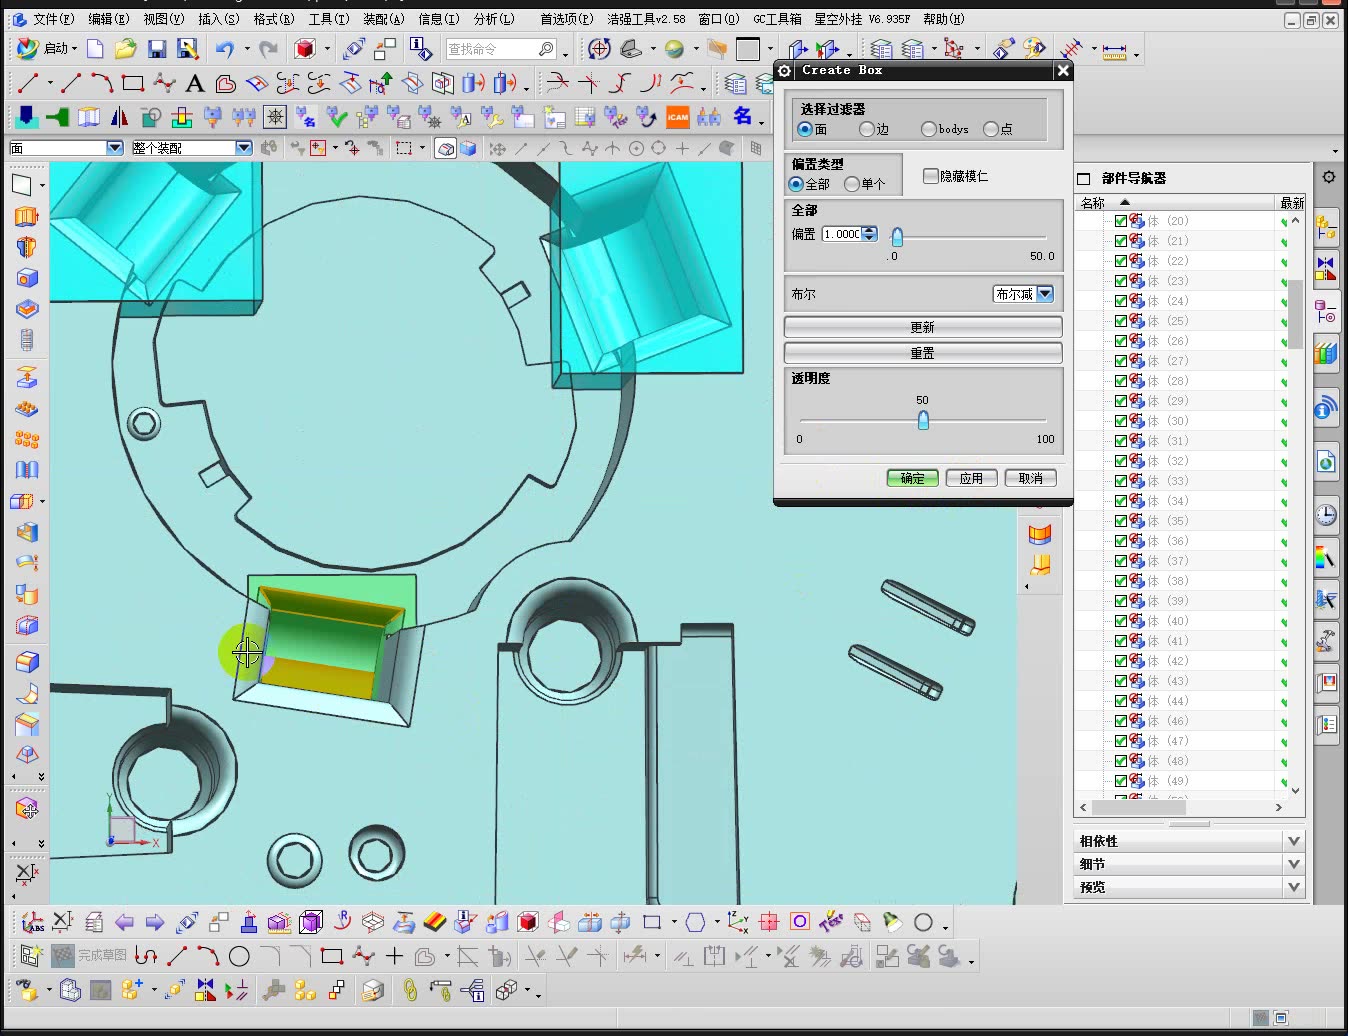Screen dimensions: 1348x1036
Task: Choose the bodys selection filter option
Action: tap(929, 129)
